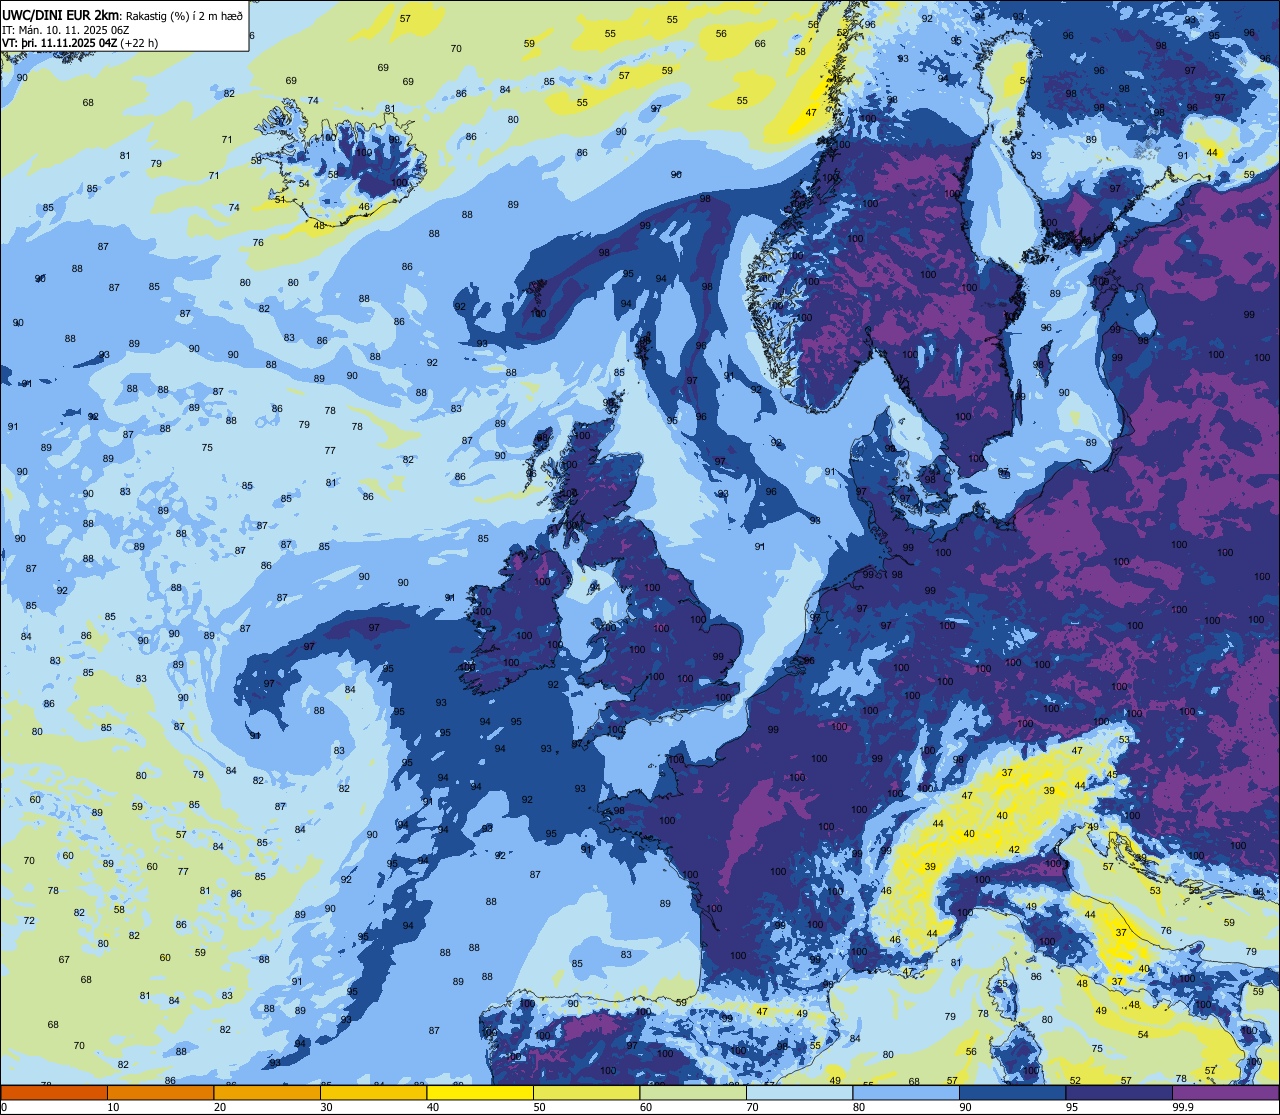Click the legend label '40'
The width and height of the screenshot is (1280, 1115).
pyautogui.click(x=433, y=1107)
